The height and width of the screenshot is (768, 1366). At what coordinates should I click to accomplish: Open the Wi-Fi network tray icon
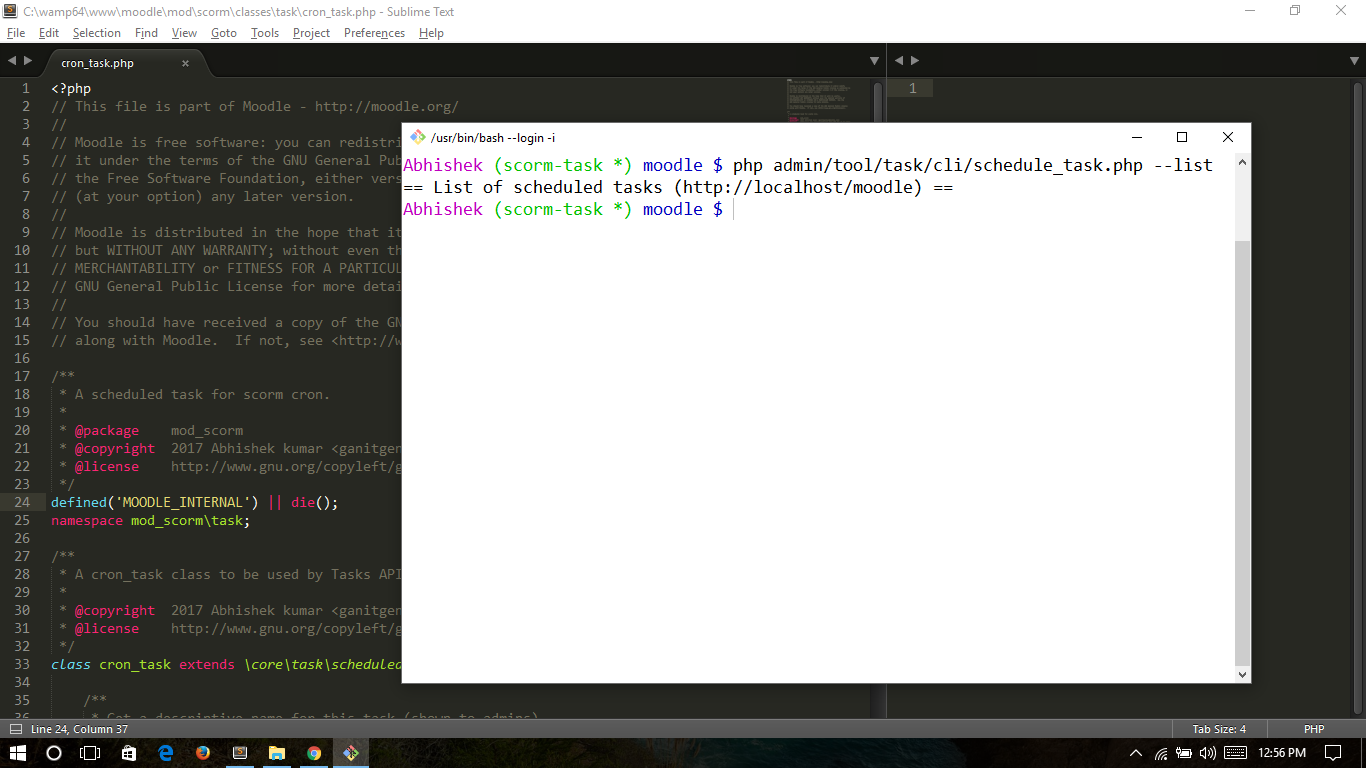pyautogui.click(x=1161, y=753)
